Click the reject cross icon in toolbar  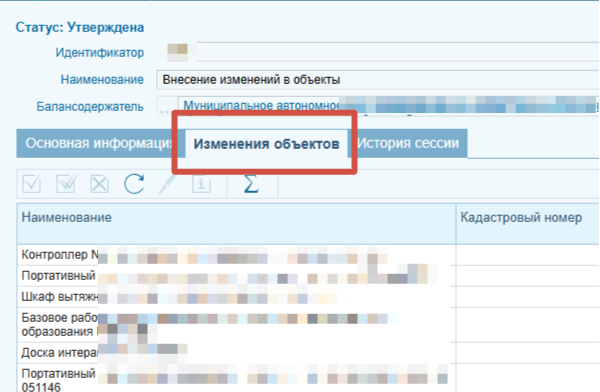pyautogui.click(x=99, y=184)
